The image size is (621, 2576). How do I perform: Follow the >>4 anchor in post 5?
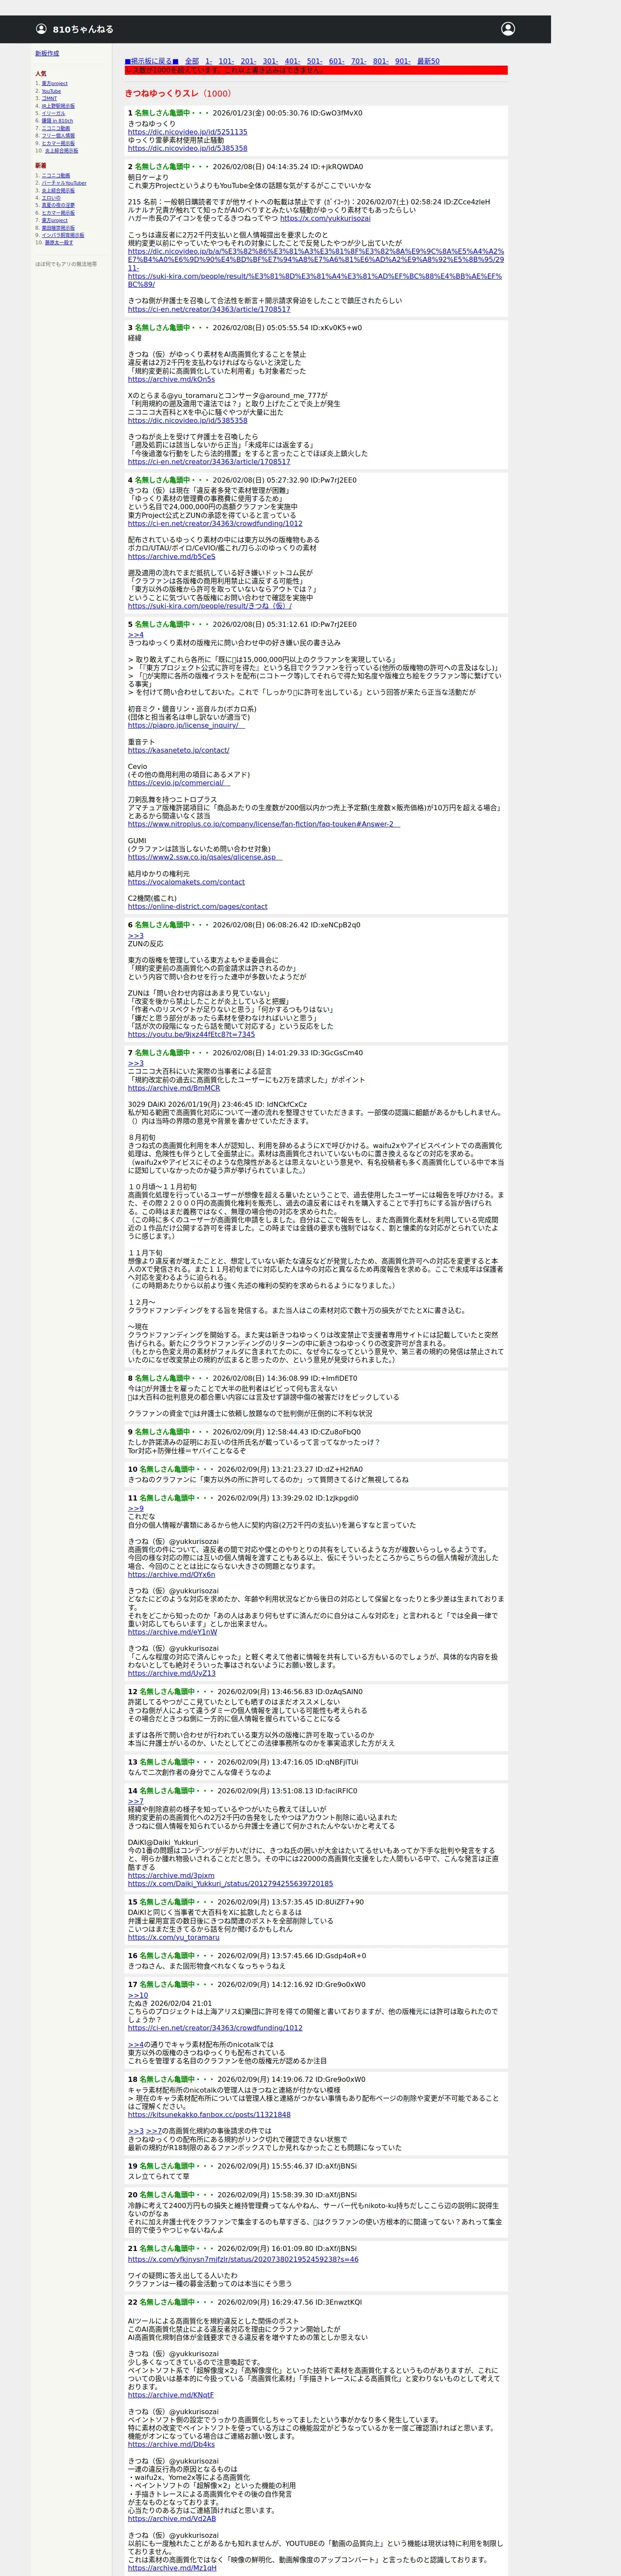(x=136, y=635)
